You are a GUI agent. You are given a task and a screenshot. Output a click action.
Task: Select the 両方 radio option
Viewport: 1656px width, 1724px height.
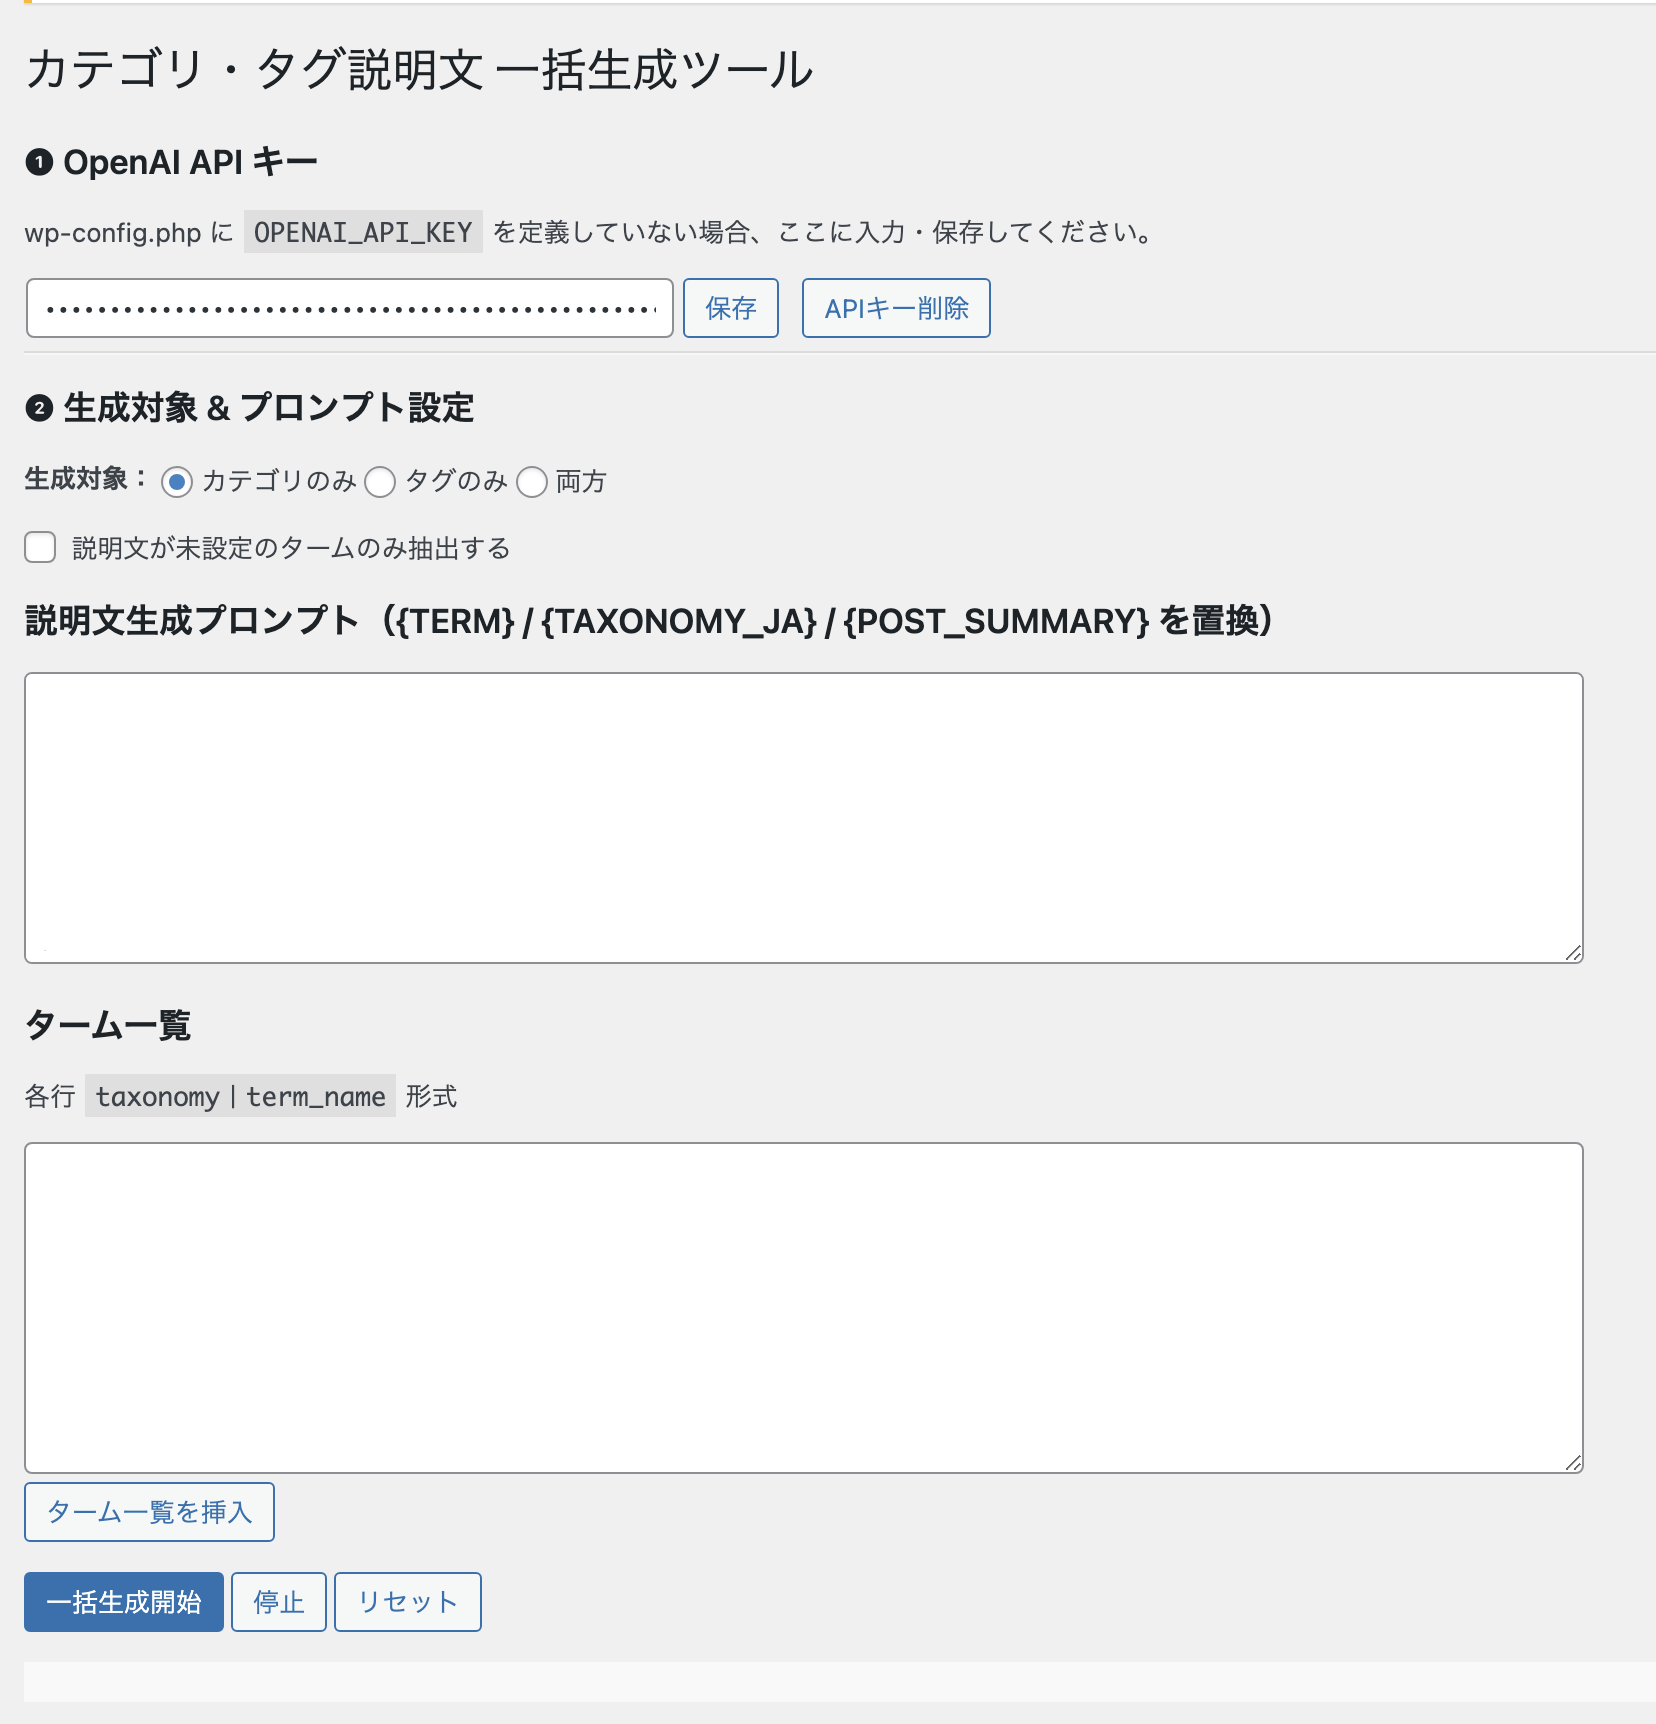532,482
